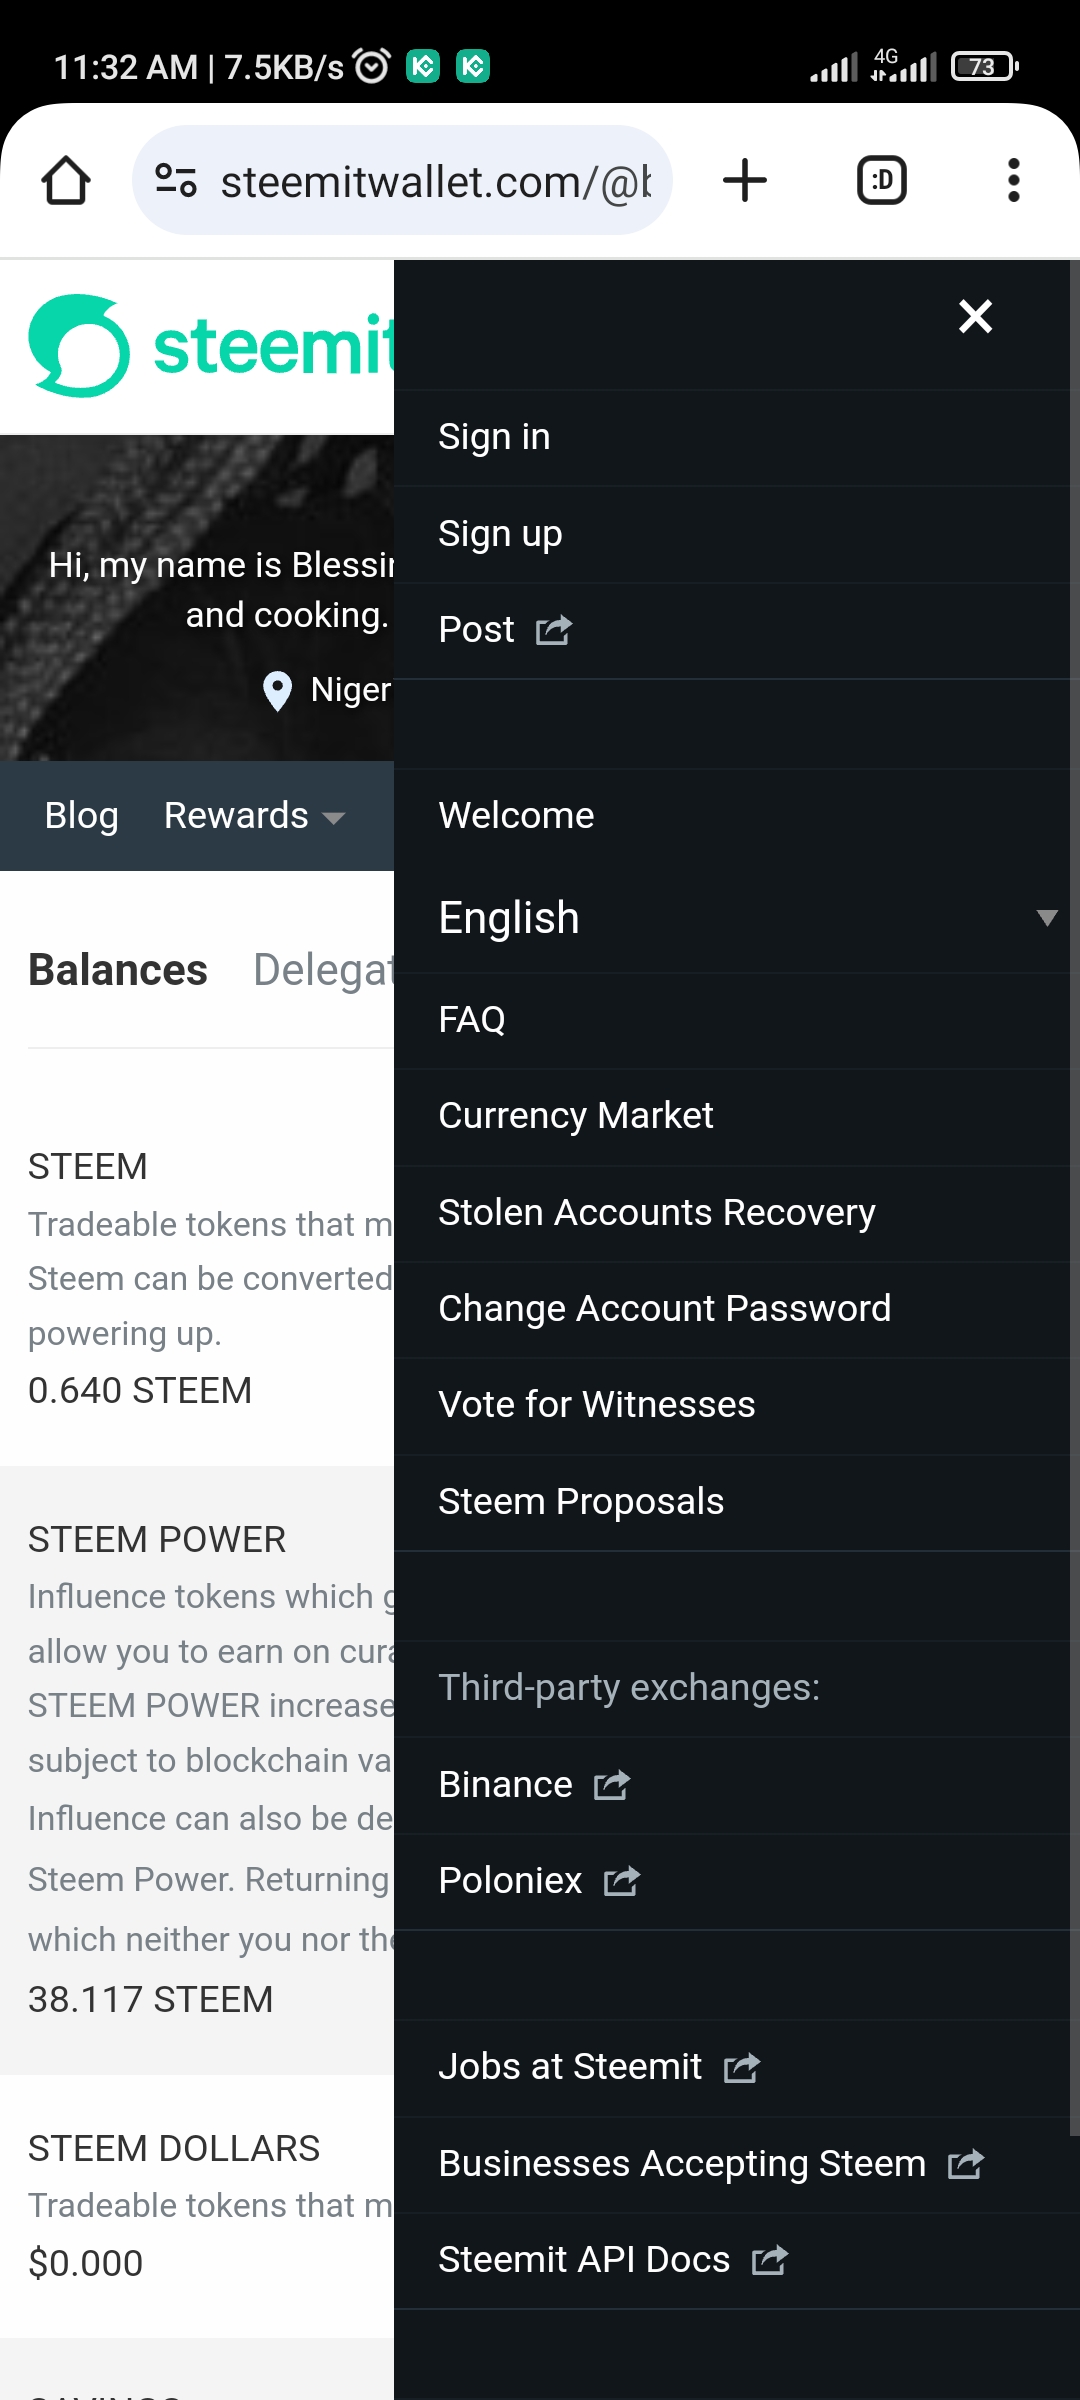
Task: Expand the English language dropdown
Action: [x=1046, y=918]
